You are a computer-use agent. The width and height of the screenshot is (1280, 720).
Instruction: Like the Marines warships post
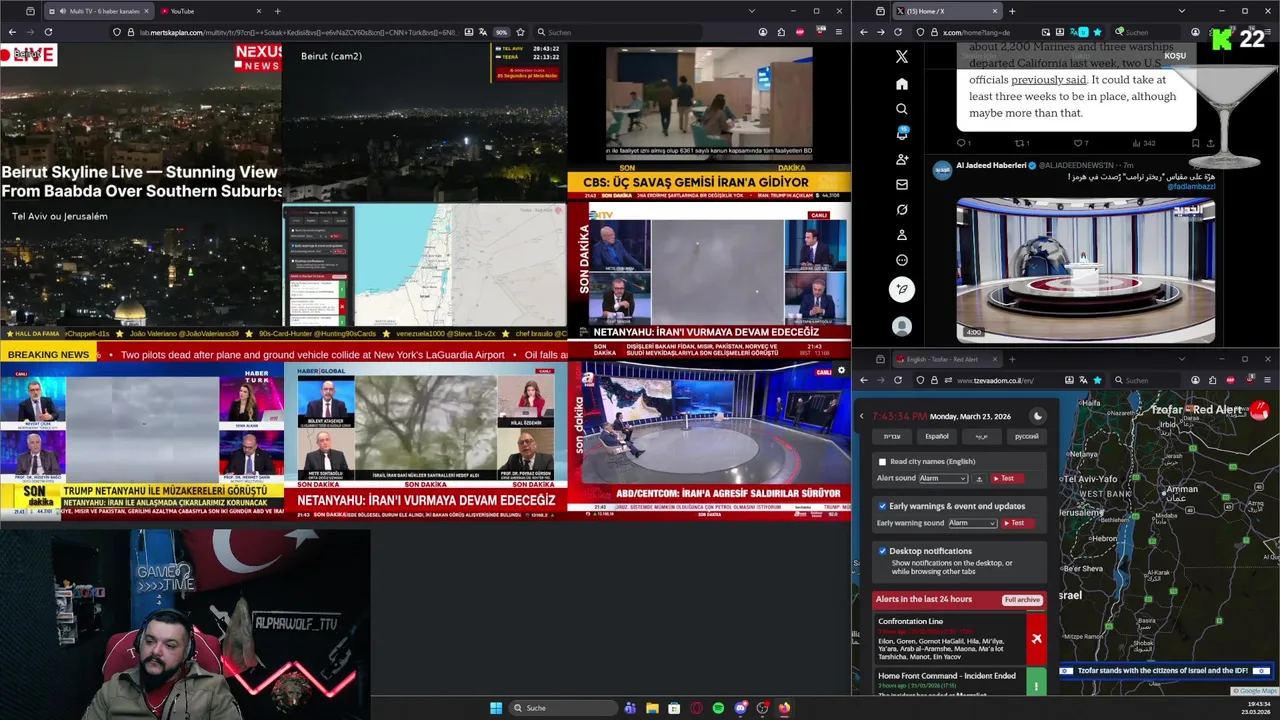(x=1081, y=143)
